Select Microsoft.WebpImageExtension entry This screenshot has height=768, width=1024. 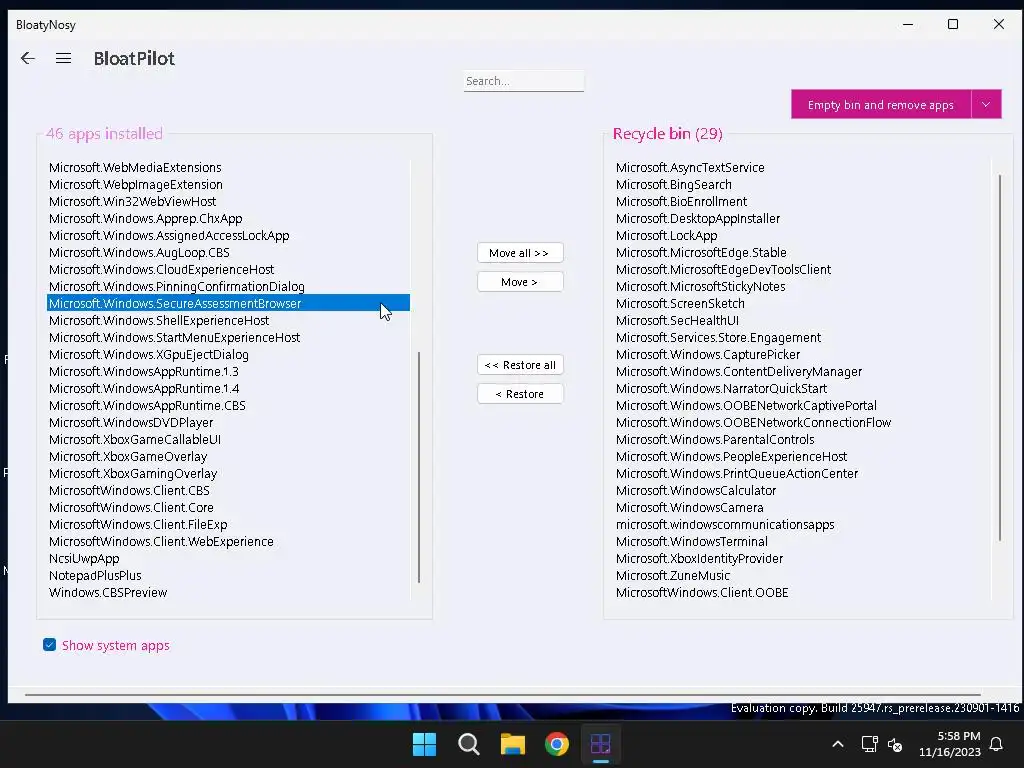pos(228,184)
